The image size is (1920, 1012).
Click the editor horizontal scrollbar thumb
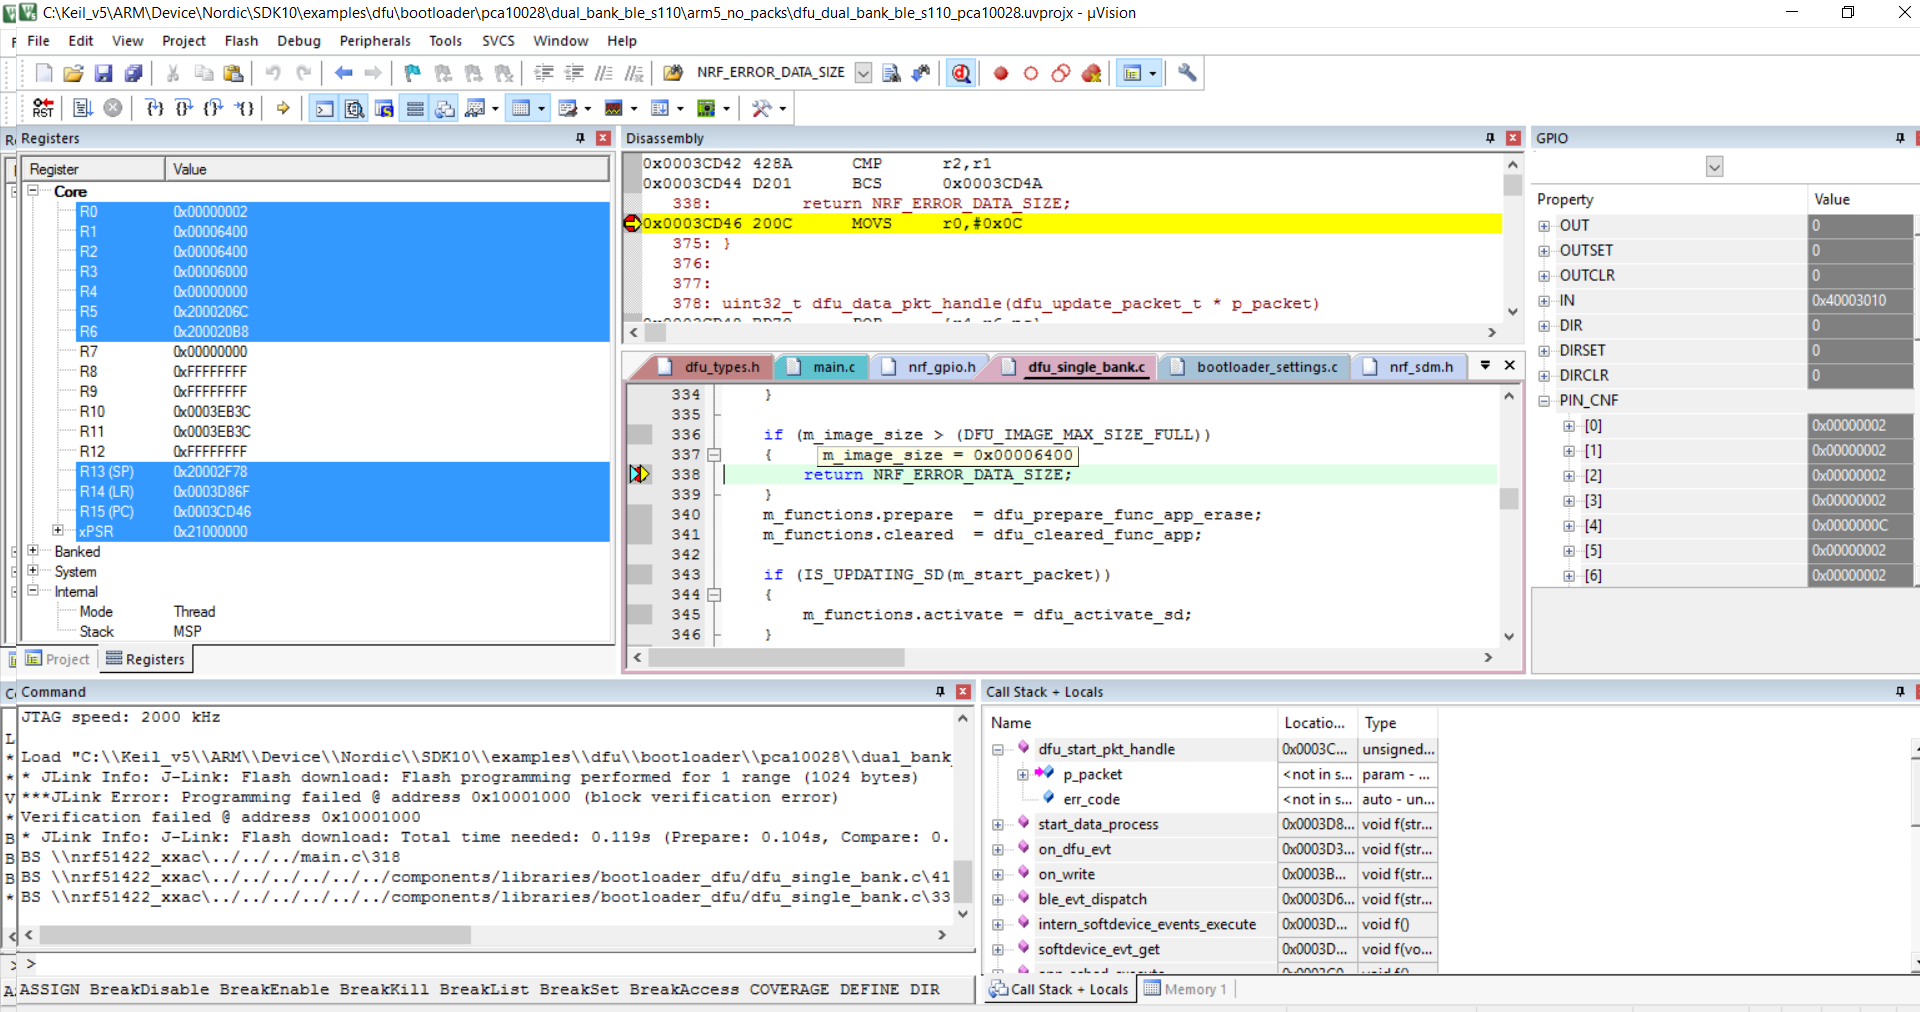pos(776,657)
